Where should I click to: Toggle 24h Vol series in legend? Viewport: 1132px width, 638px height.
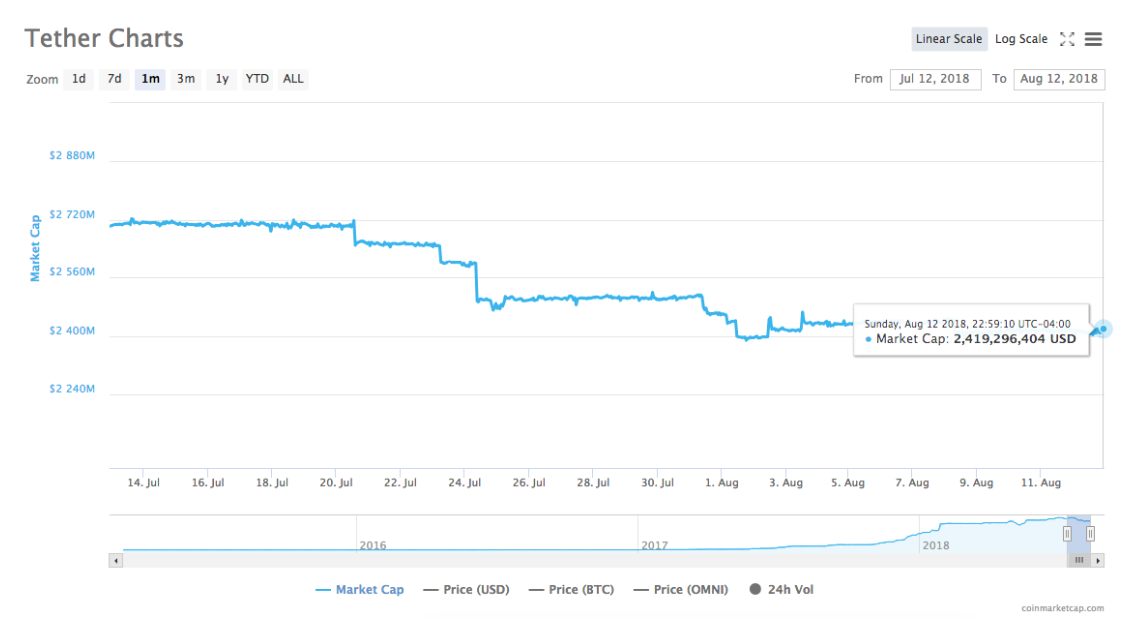(x=781, y=590)
